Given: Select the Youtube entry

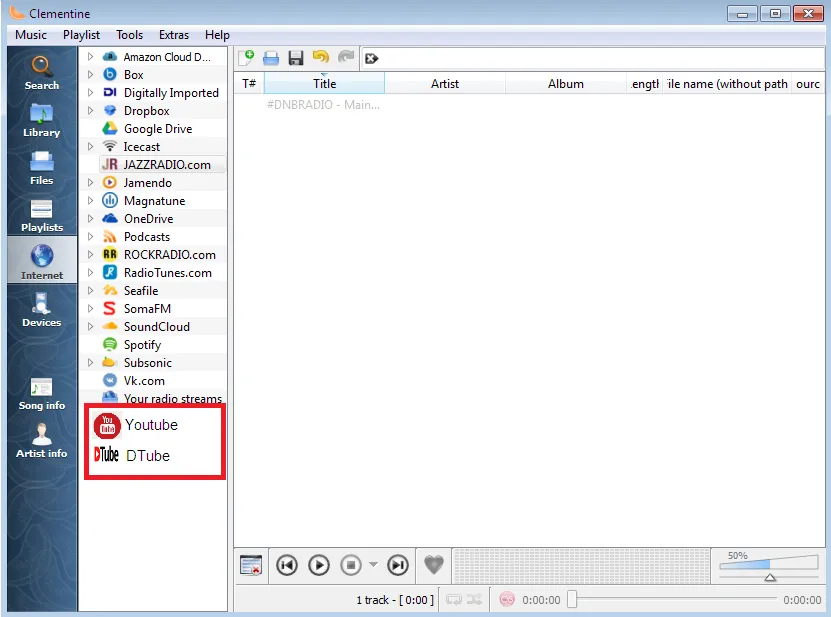Looking at the screenshot, I should [x=137, y=425].
